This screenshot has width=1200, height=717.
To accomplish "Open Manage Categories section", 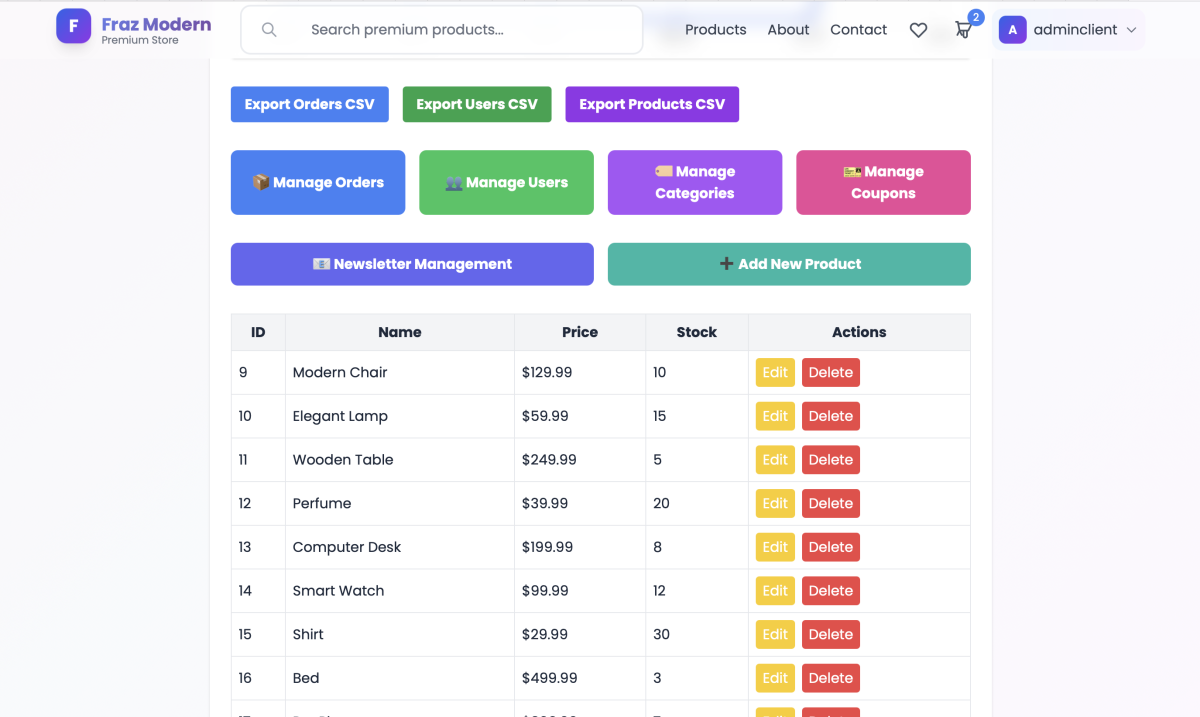I will [x=694, y=182].
